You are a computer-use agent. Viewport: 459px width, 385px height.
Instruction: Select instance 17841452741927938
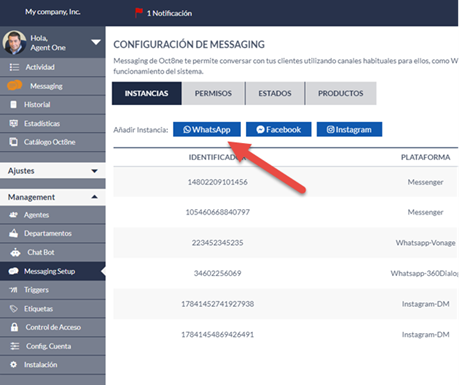pos(217,304)
